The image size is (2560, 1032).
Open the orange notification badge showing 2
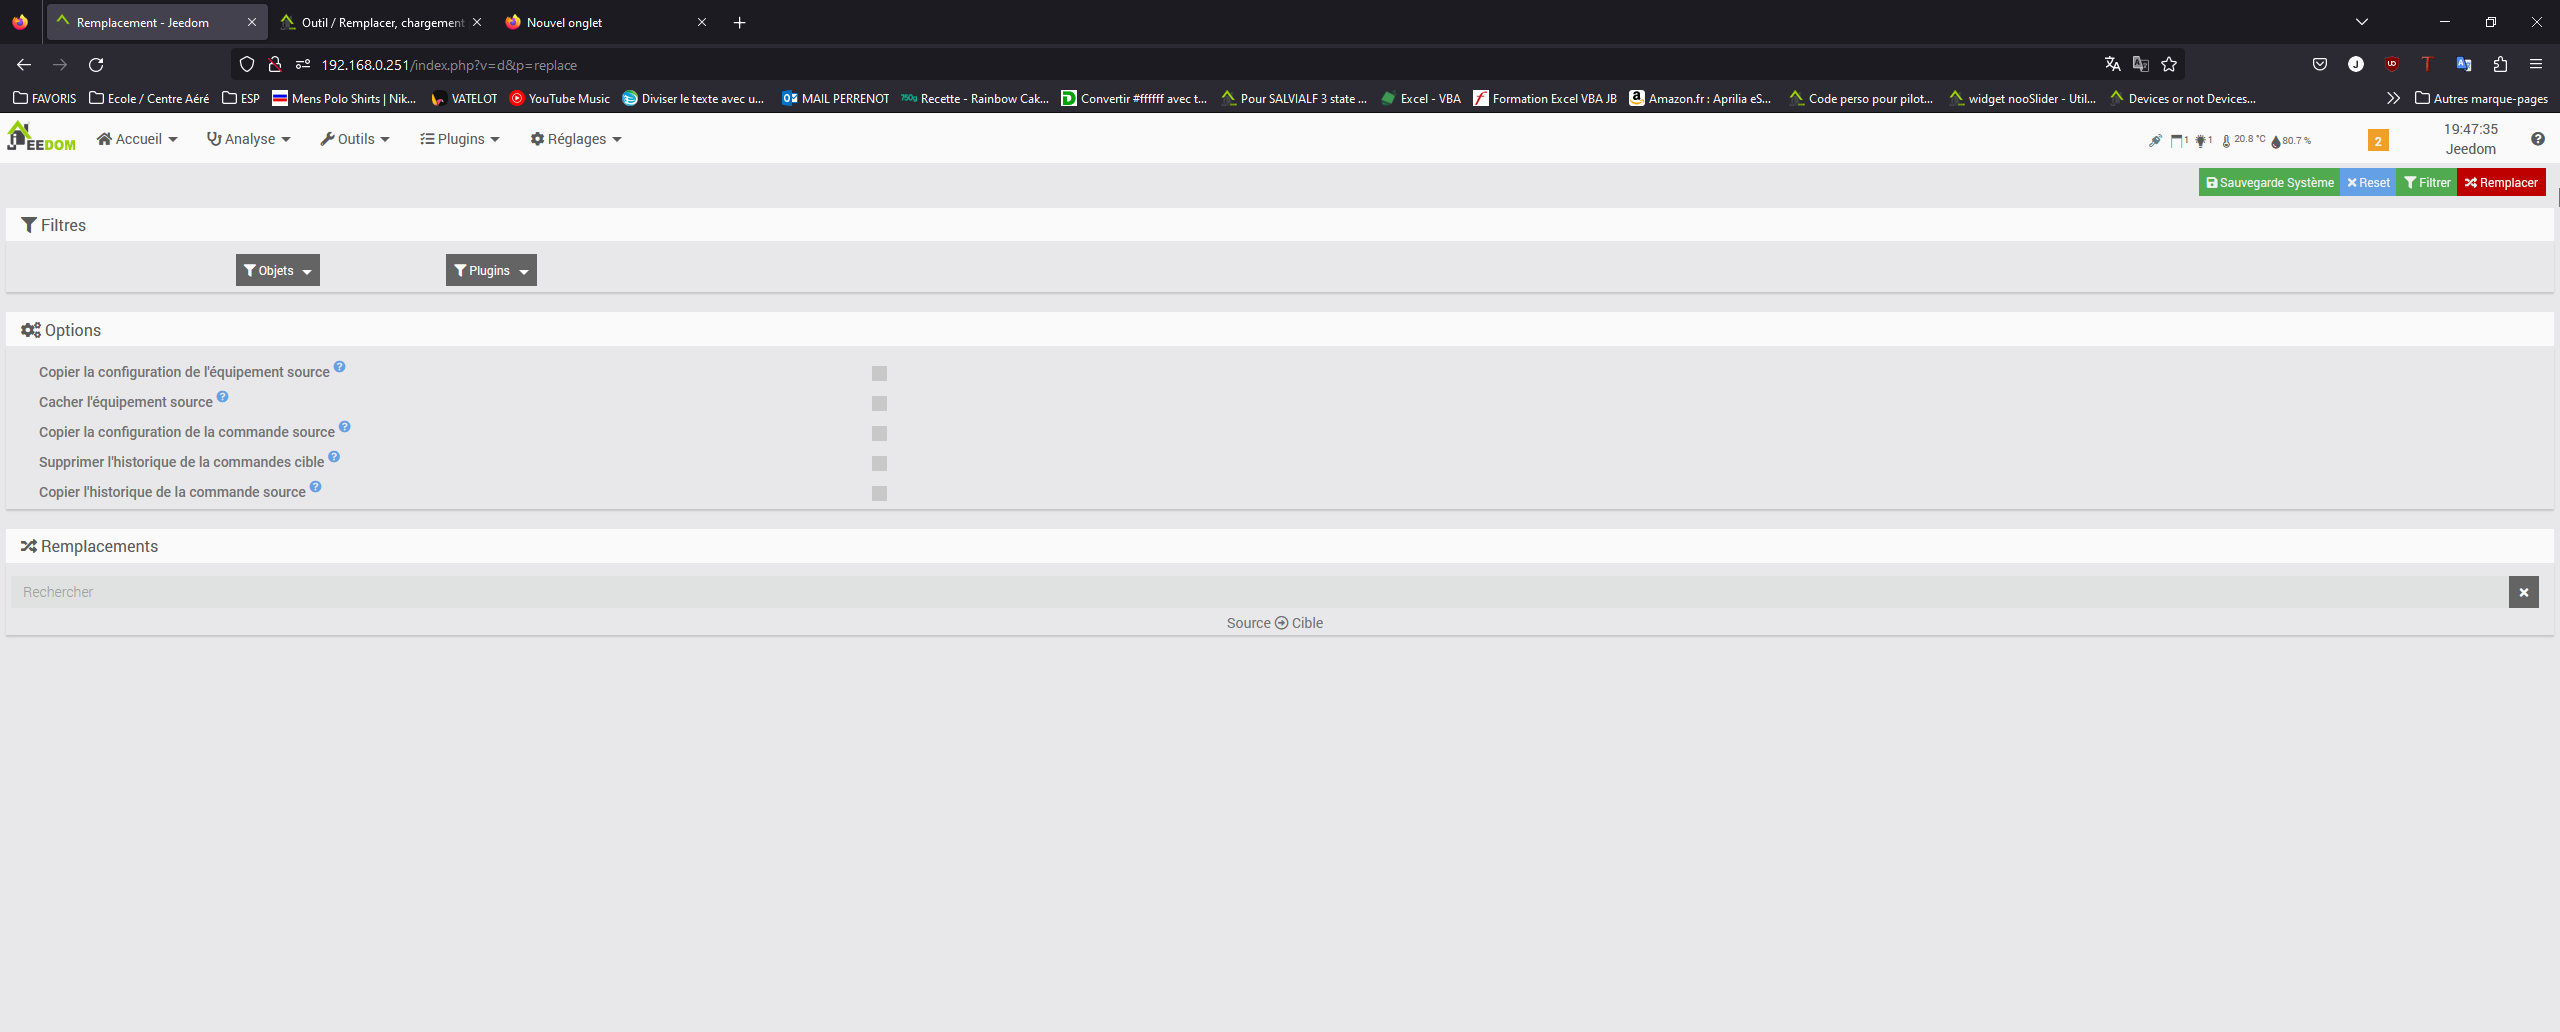tap(2378, 141)
